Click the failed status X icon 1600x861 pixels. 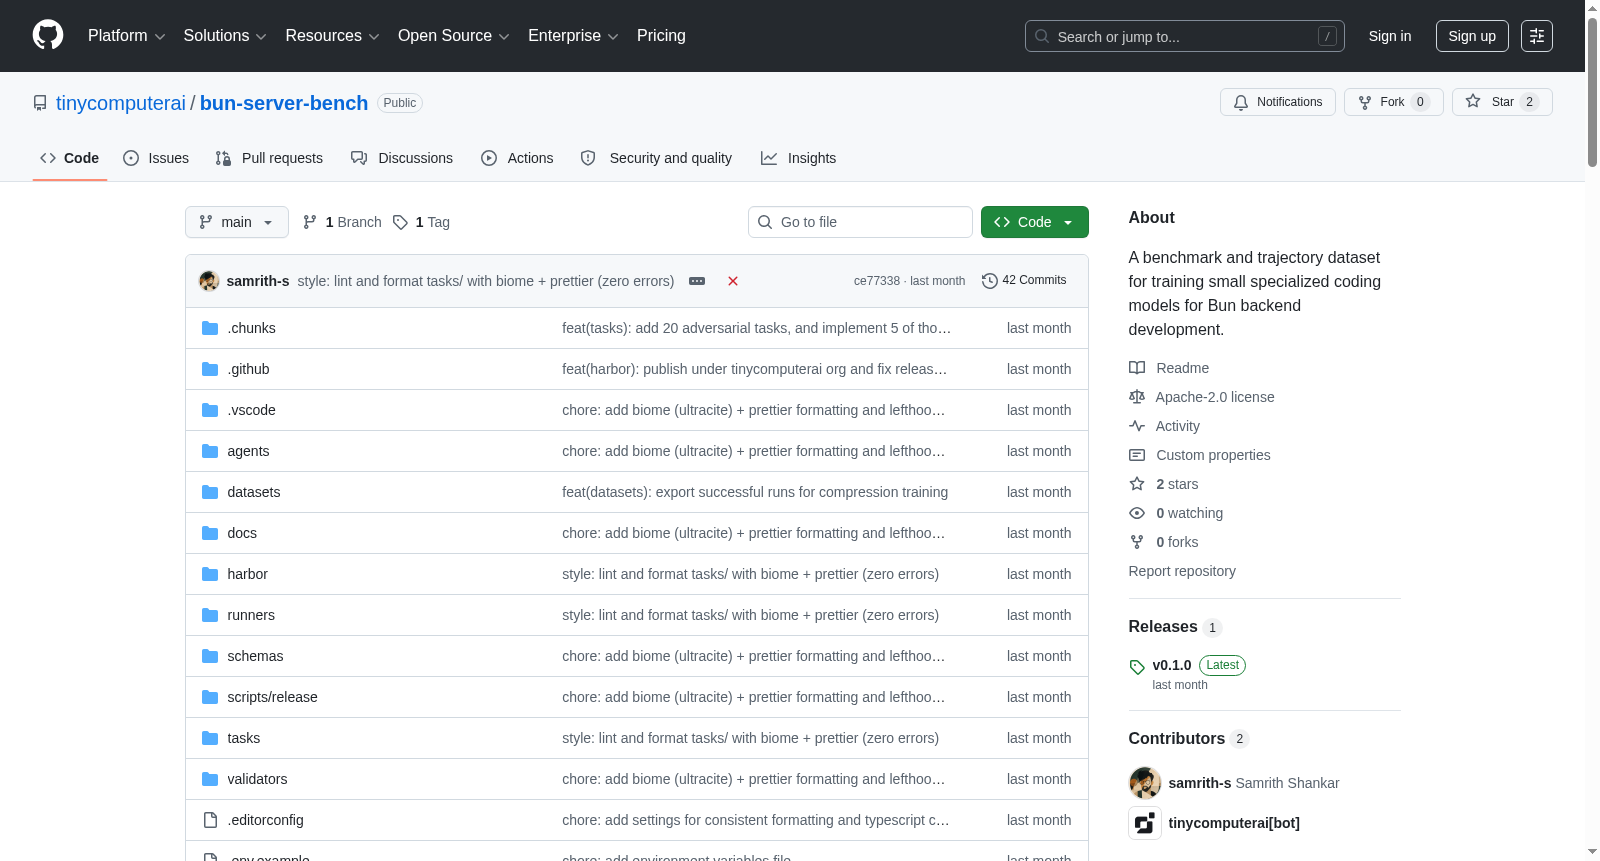click(x=733, y=281)
